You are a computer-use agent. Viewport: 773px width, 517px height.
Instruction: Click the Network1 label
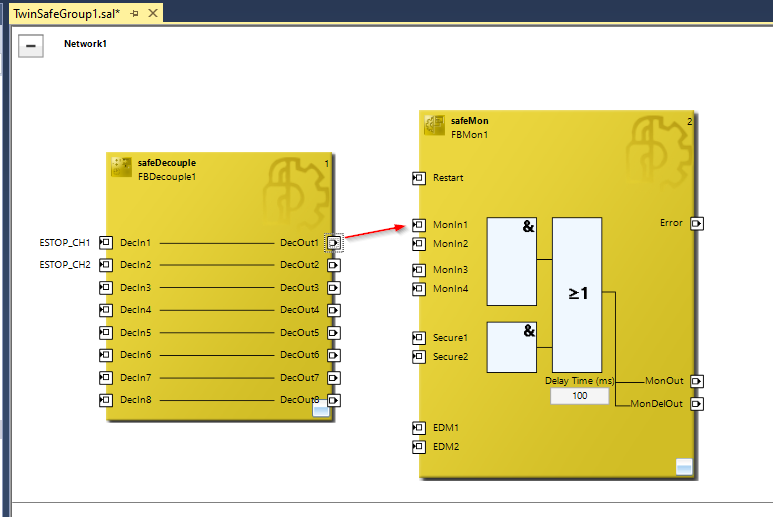(x=85, y=43)
